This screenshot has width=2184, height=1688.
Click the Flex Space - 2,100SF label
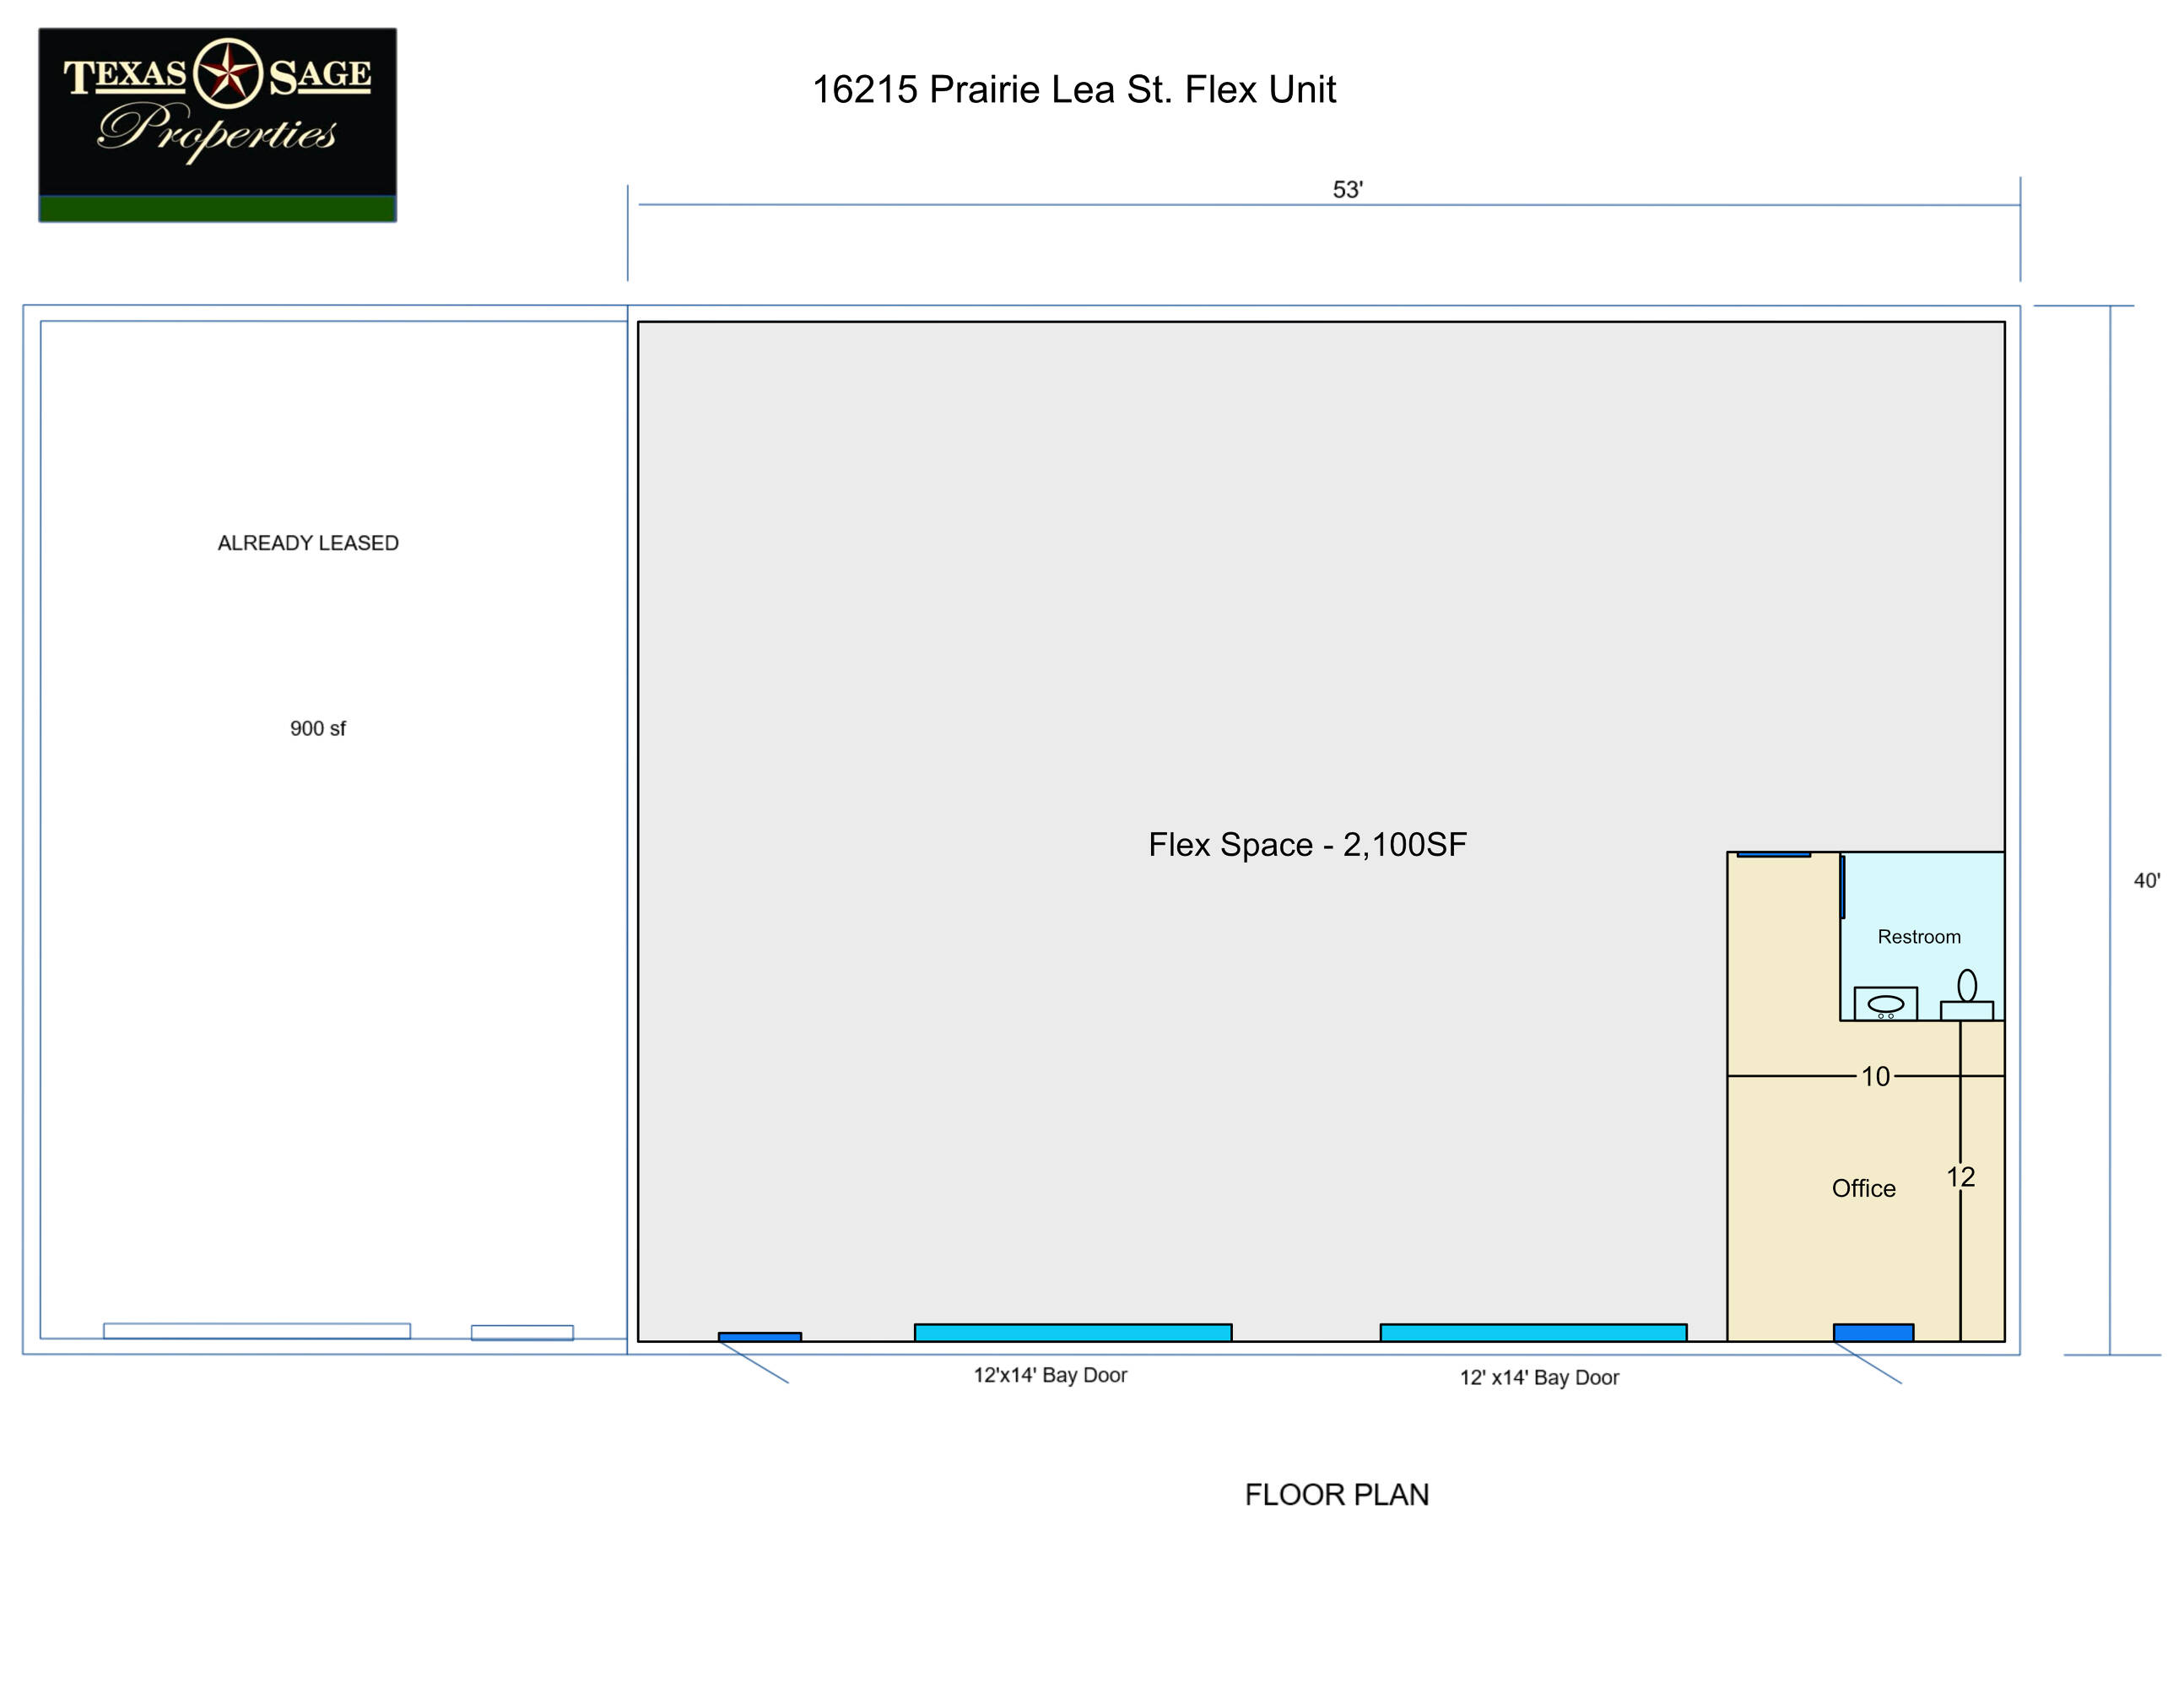[x=1307, y=845]
